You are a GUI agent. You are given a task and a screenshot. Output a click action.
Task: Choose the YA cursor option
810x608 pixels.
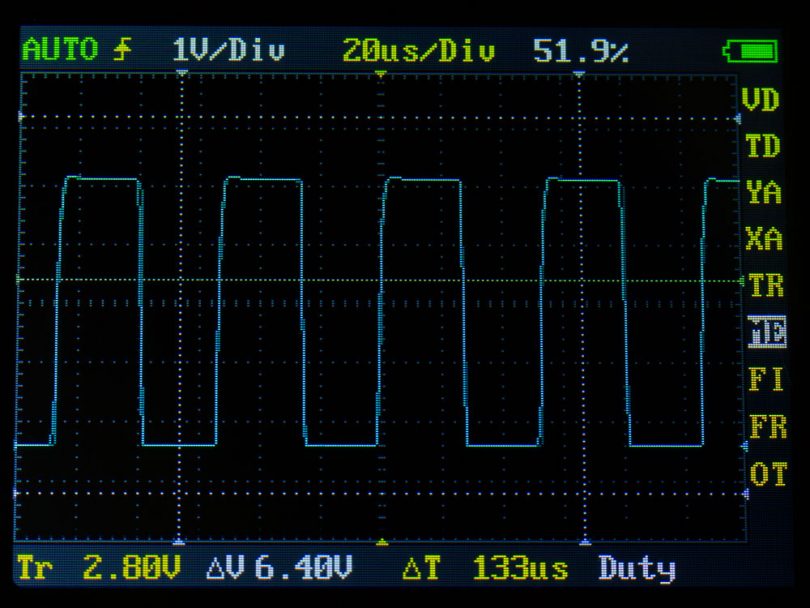pyautogui.click(x=764, y=192)
